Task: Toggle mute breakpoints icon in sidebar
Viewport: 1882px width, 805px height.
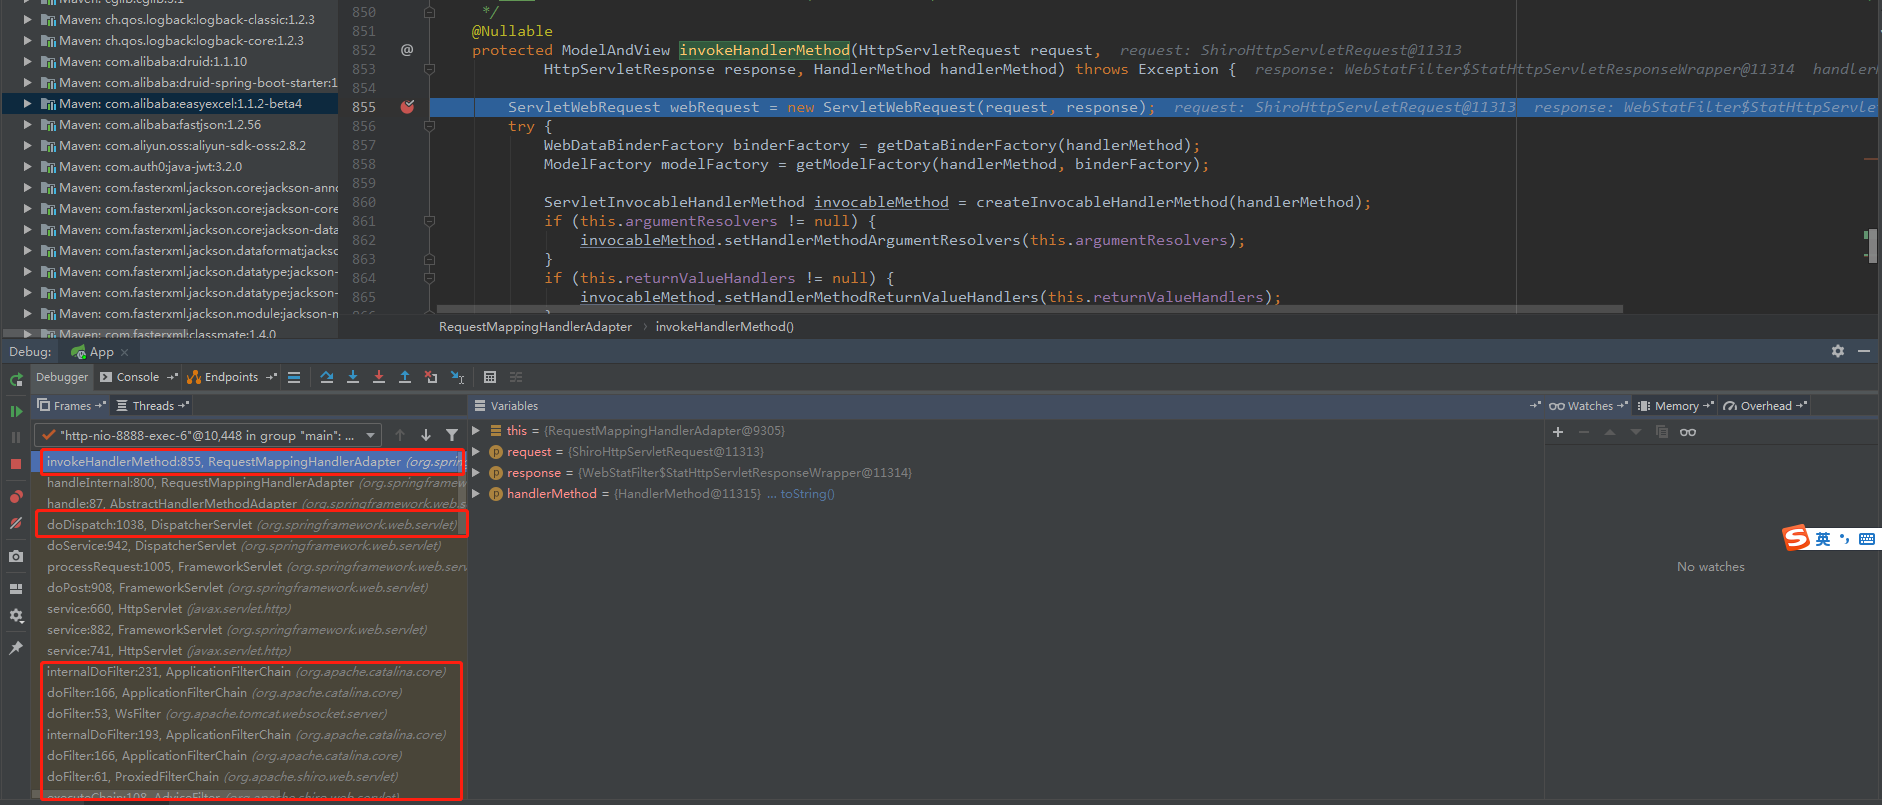Action: [x=16, y=523]
